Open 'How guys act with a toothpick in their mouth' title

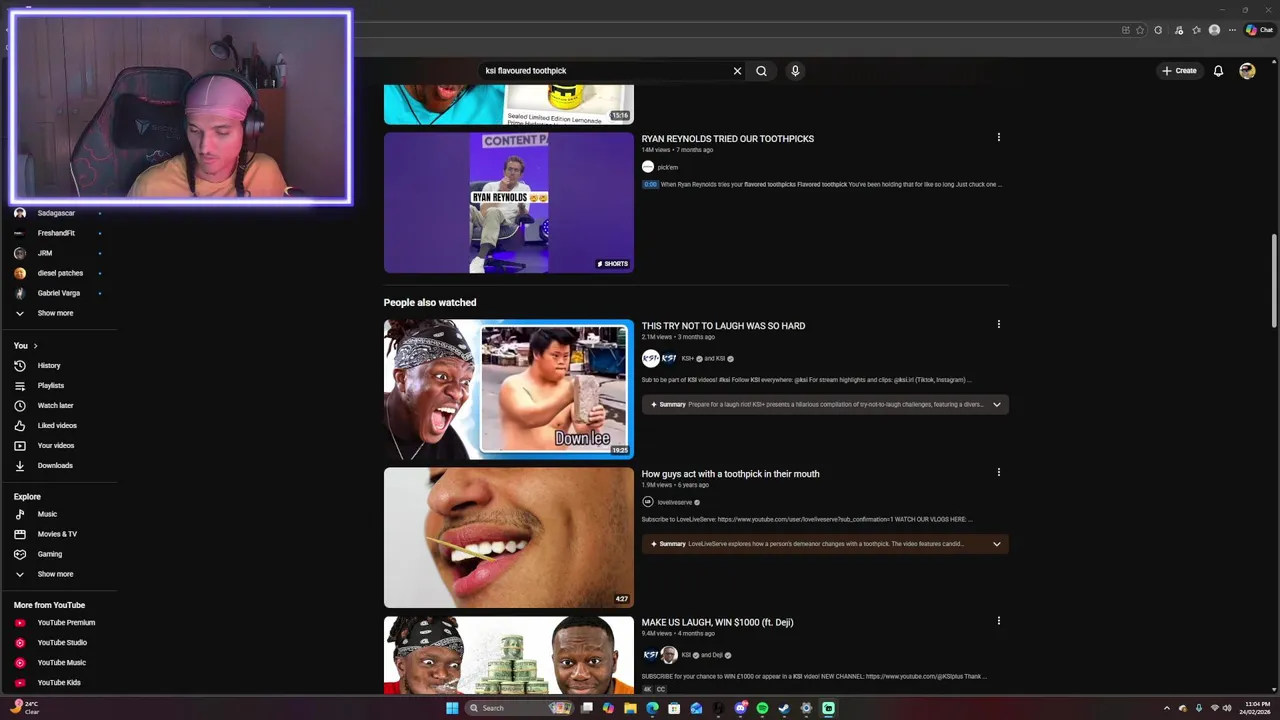(730, 474)
